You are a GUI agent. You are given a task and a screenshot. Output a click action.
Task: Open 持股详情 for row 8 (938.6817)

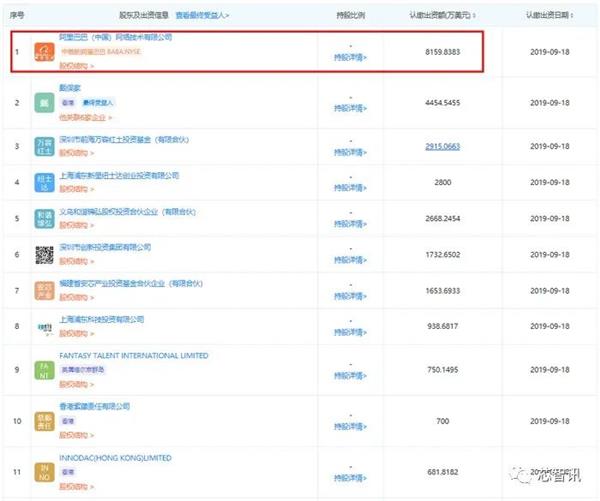tap(351, 332)
